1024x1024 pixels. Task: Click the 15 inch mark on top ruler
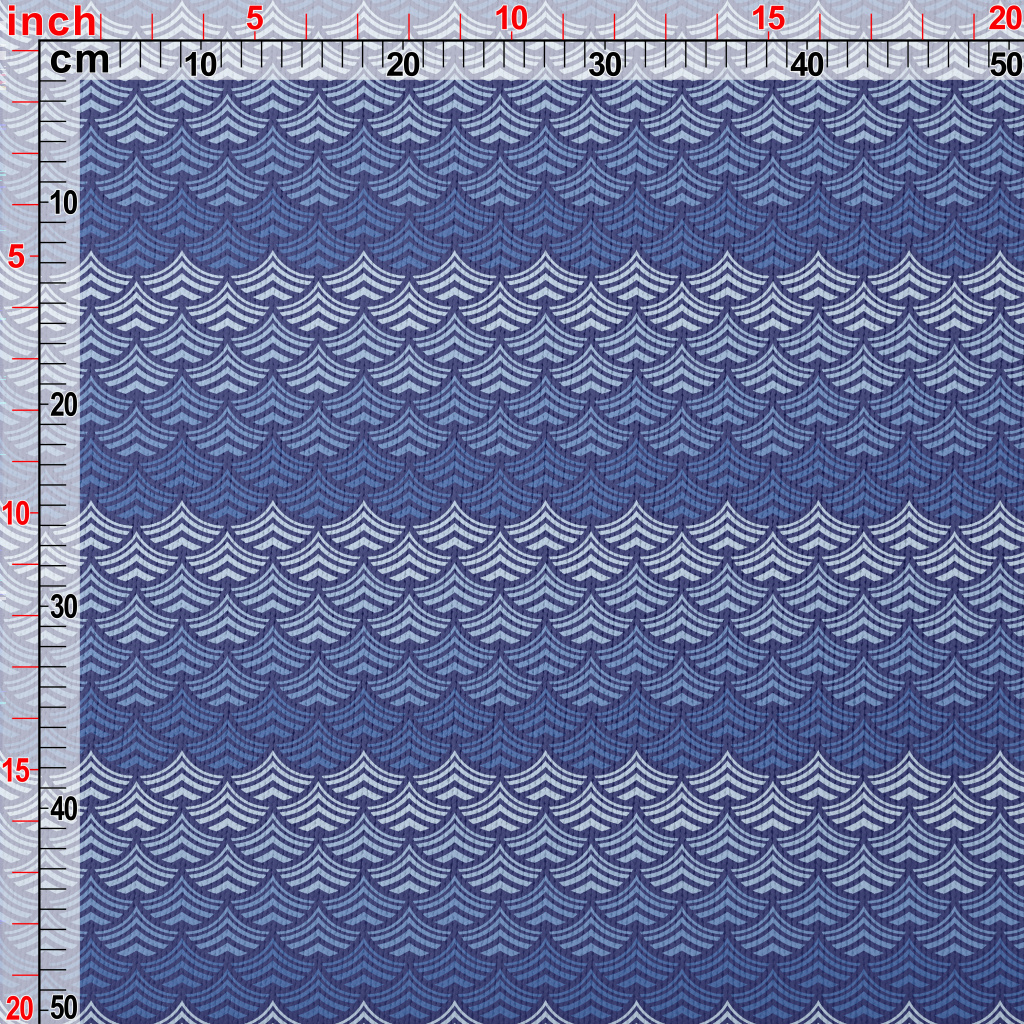pyautogui.click(x=768, y=19)
